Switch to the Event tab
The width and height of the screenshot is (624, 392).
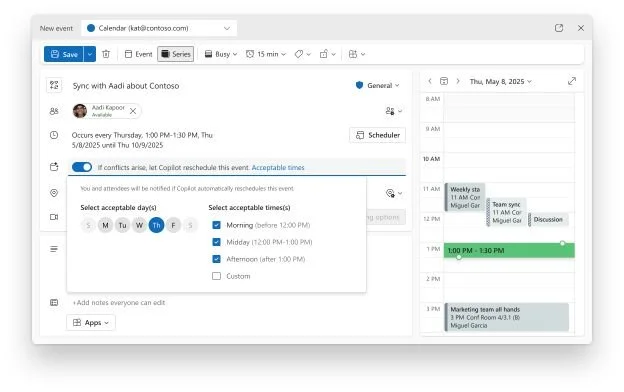pyautogui.click(x=138, y=54)
